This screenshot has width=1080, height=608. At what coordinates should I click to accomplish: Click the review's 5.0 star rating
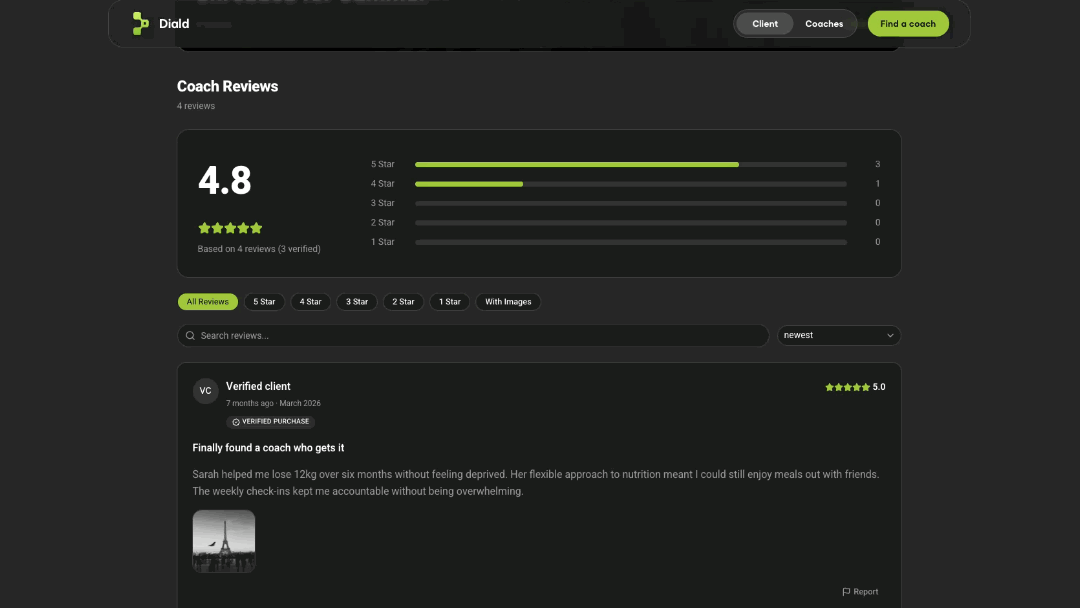point(855,387)
